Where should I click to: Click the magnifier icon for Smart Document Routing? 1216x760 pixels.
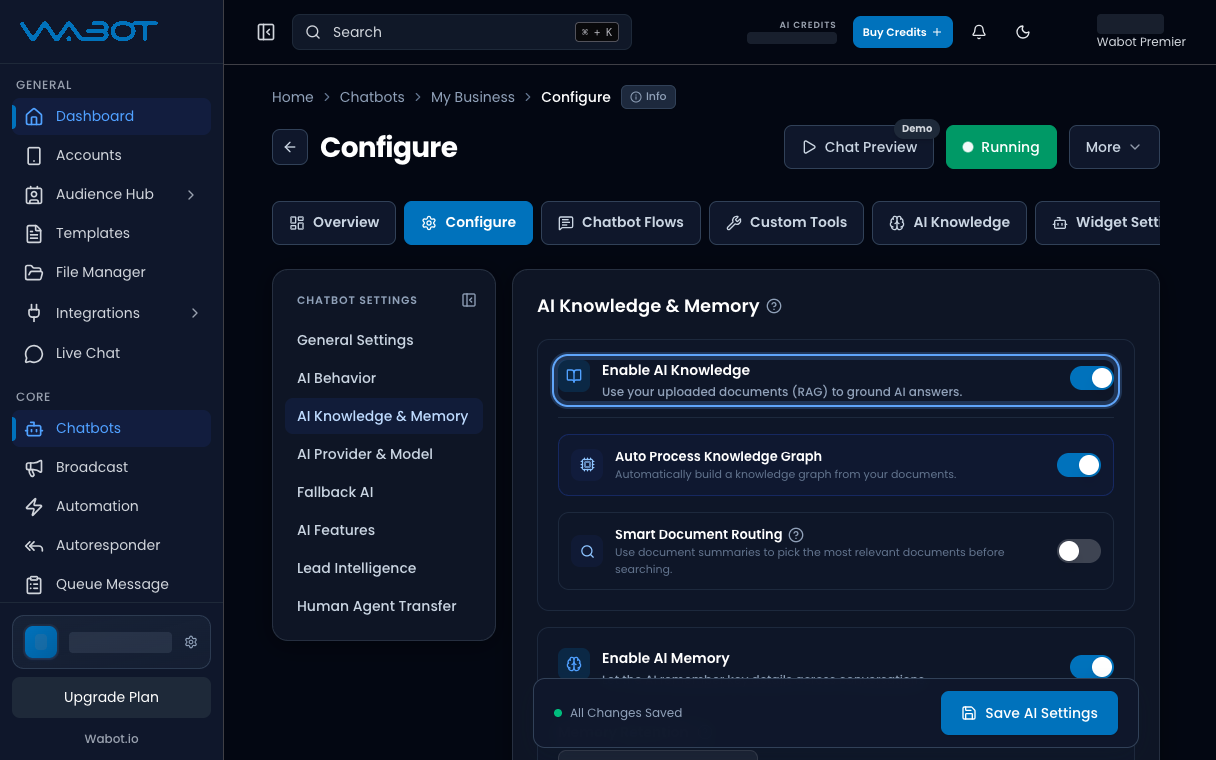tap(587, 551)
